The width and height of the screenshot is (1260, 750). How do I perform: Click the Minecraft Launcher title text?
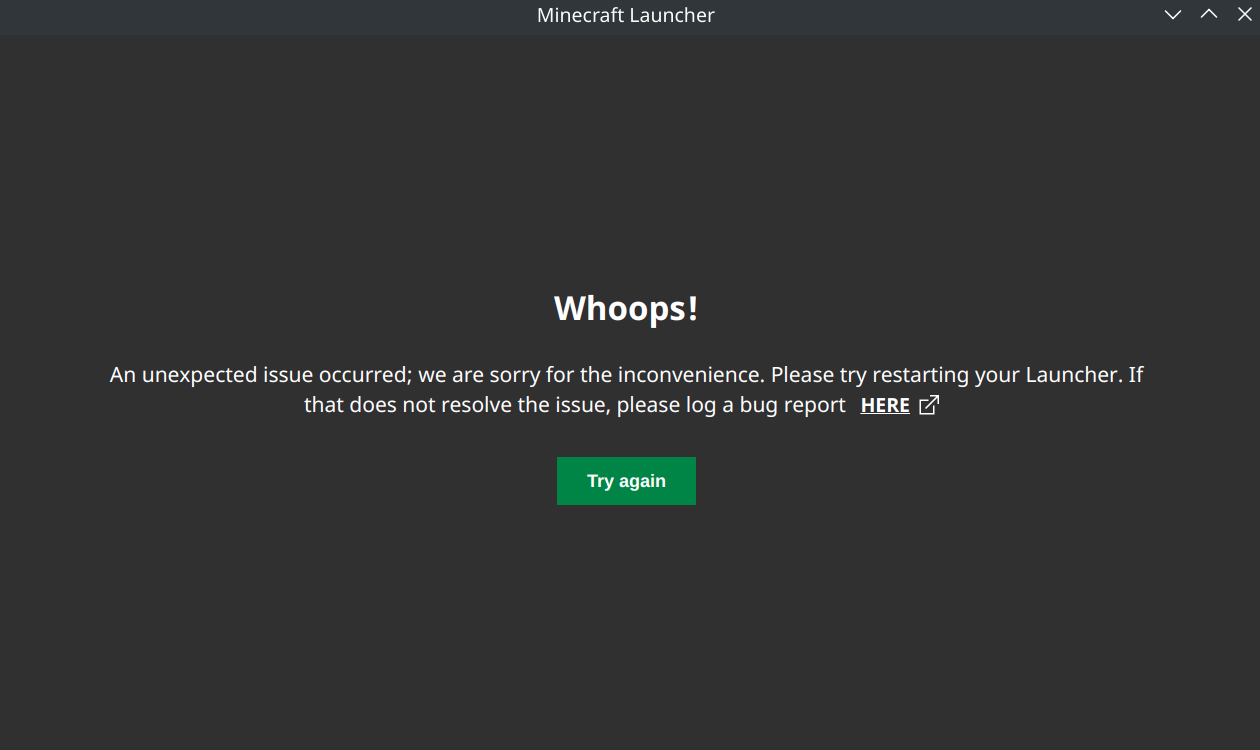pyautogui.click(x=626, y=15)
